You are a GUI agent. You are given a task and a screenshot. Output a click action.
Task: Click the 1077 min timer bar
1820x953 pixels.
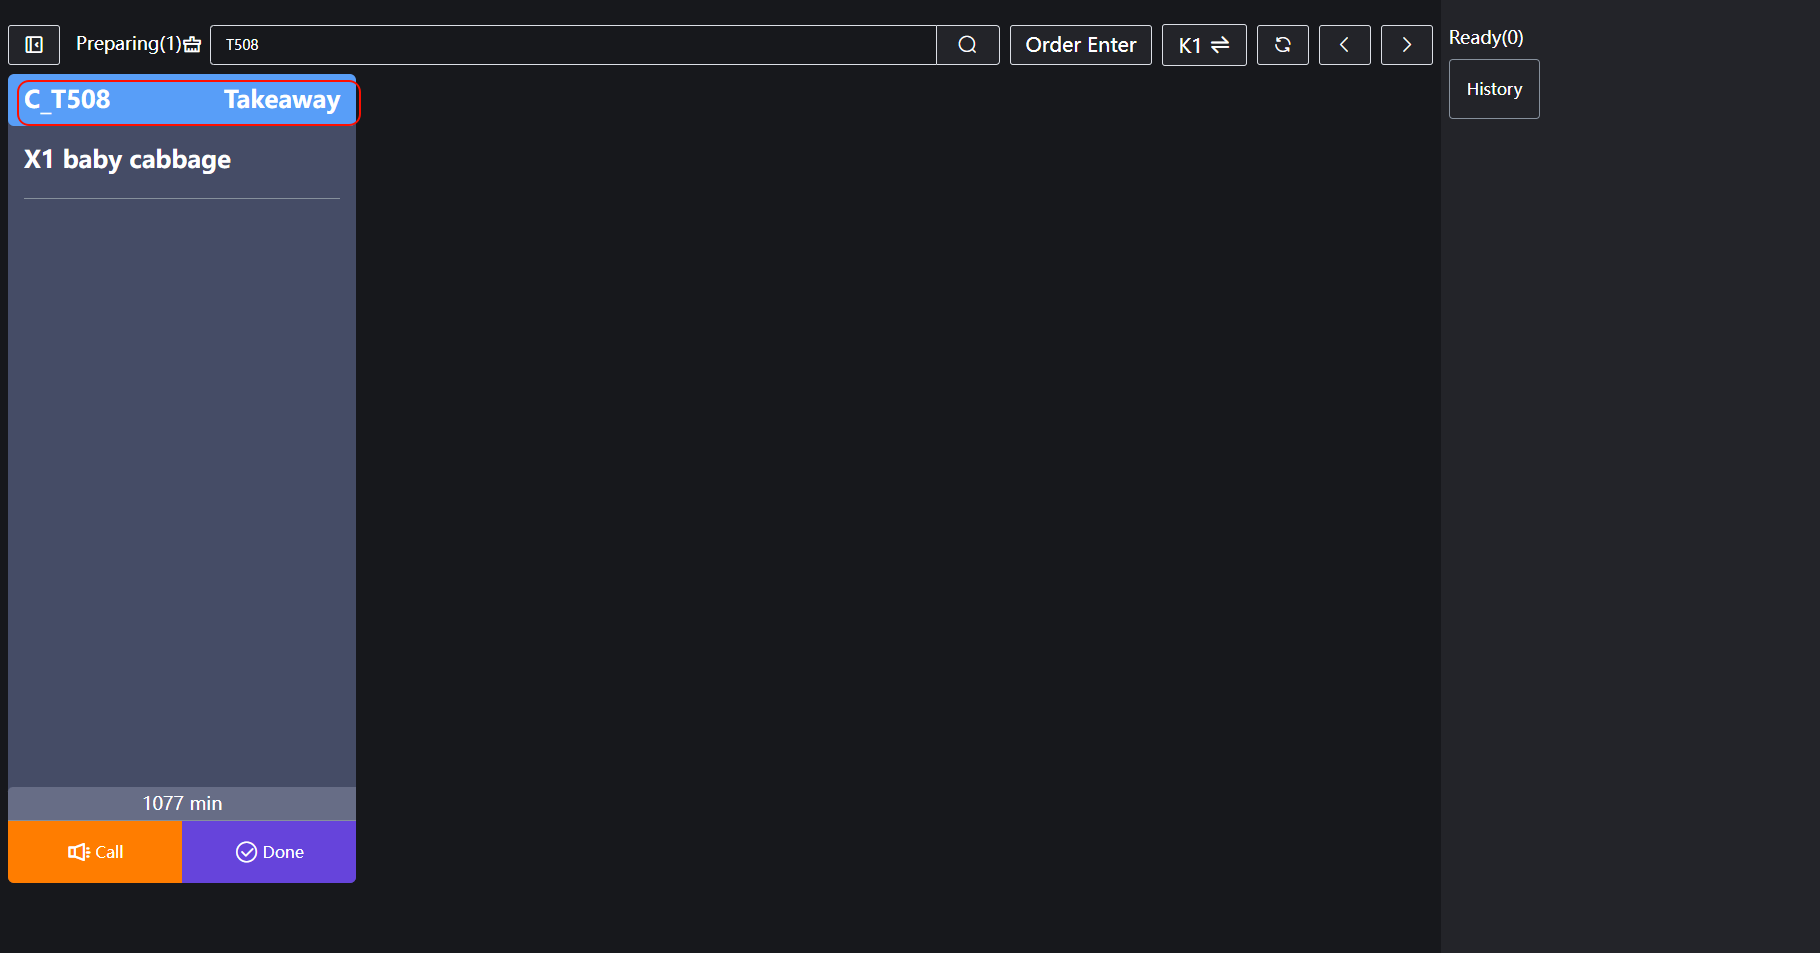(x=182, y=803)
